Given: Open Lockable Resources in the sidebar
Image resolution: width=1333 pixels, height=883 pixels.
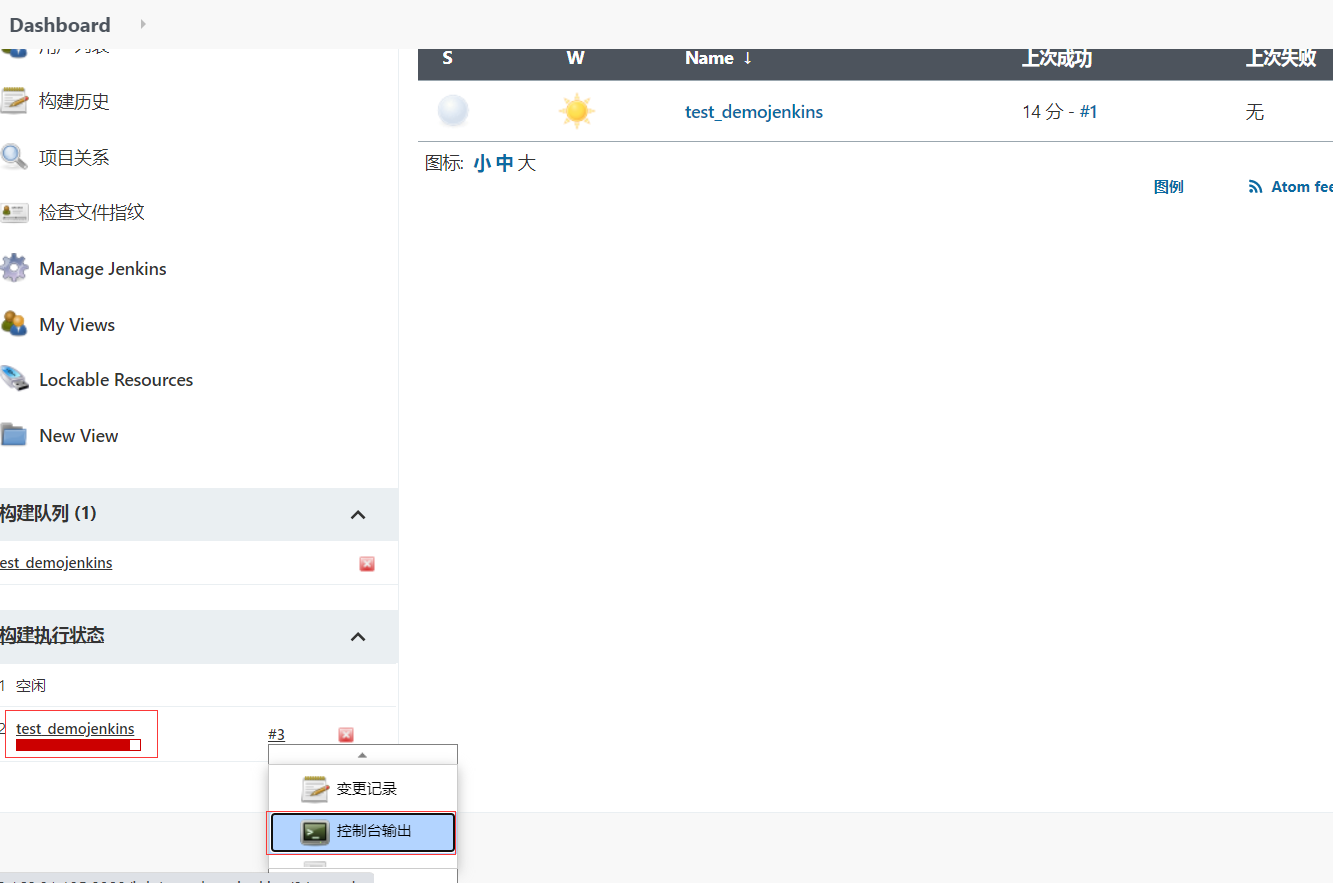Looking at the screenshot, I should (116, 379).
